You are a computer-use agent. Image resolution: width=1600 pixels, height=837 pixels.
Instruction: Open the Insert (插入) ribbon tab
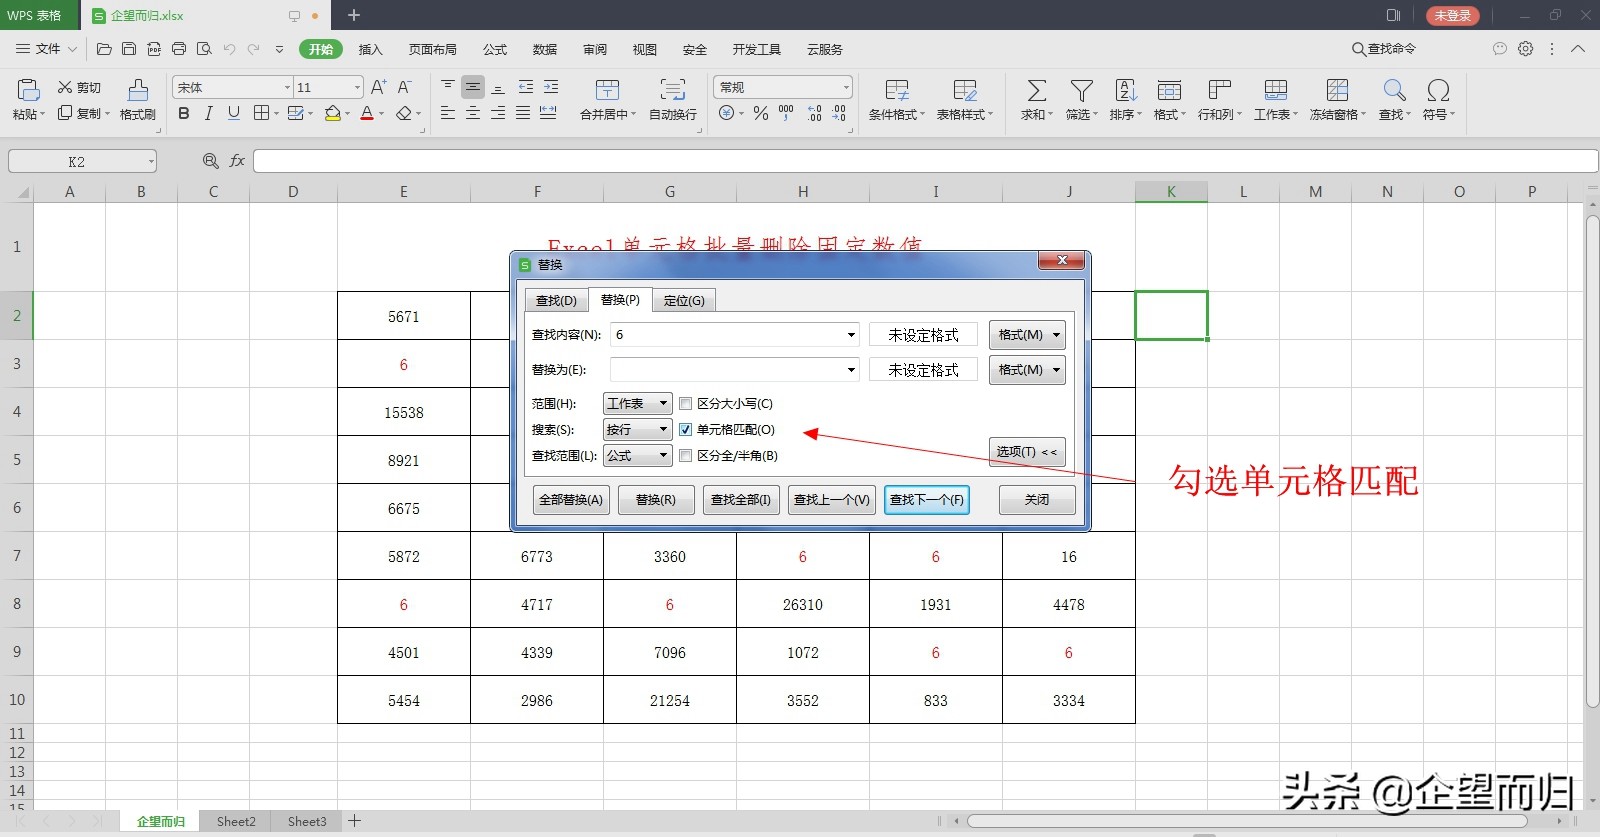point(370,49)
